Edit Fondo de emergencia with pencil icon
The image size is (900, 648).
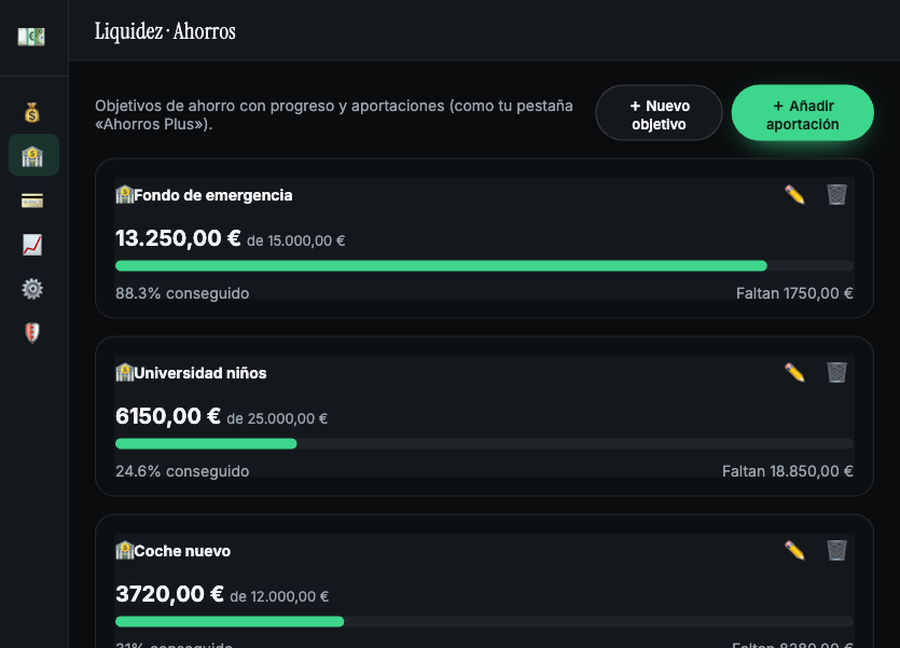tap(795, 195)
